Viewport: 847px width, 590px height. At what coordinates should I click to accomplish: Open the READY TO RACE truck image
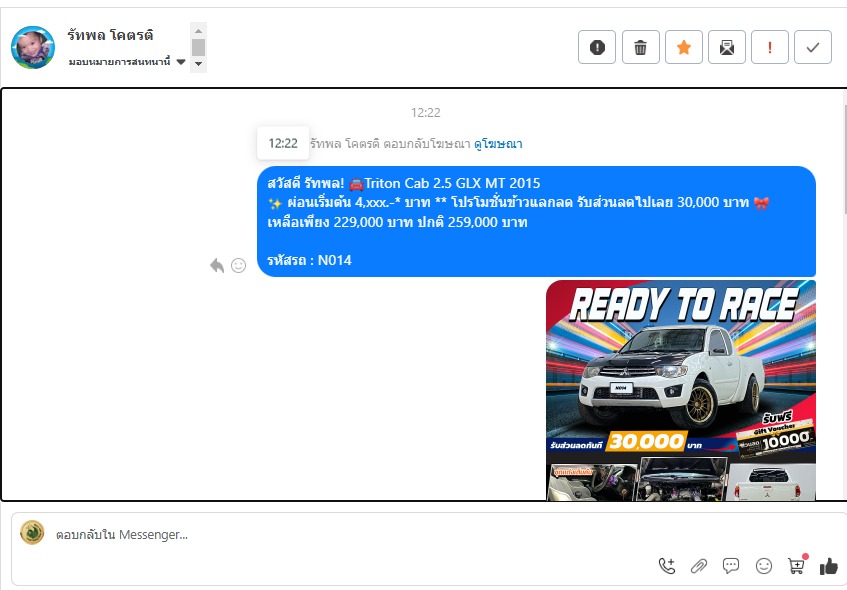[681, 390]
